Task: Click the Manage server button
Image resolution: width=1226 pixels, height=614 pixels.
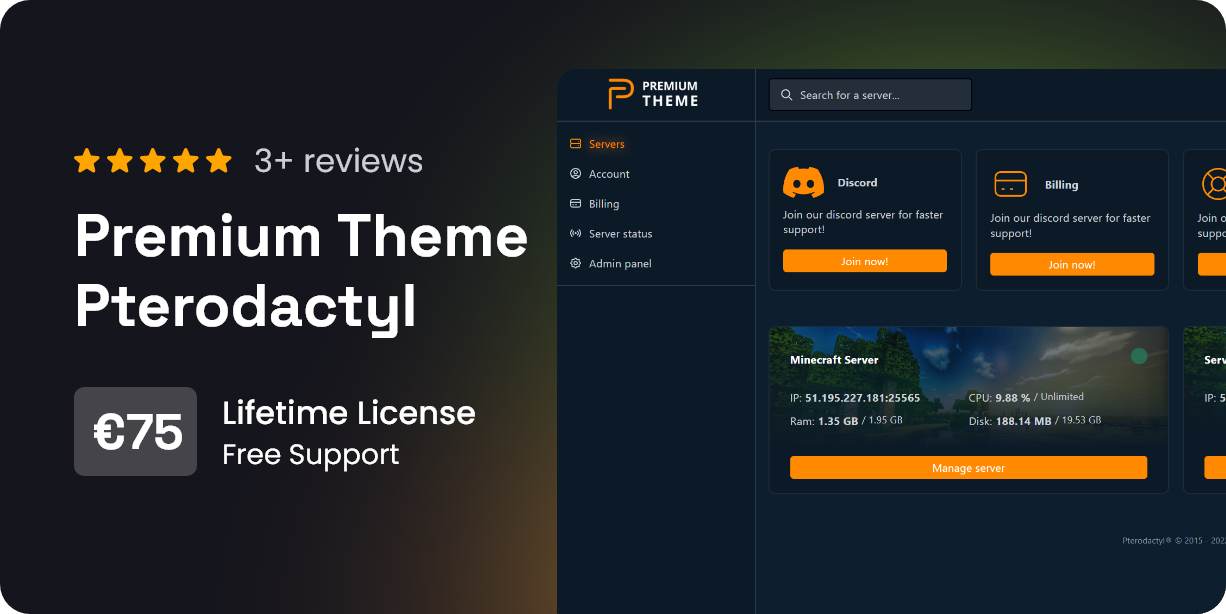Action: (968, 467)
